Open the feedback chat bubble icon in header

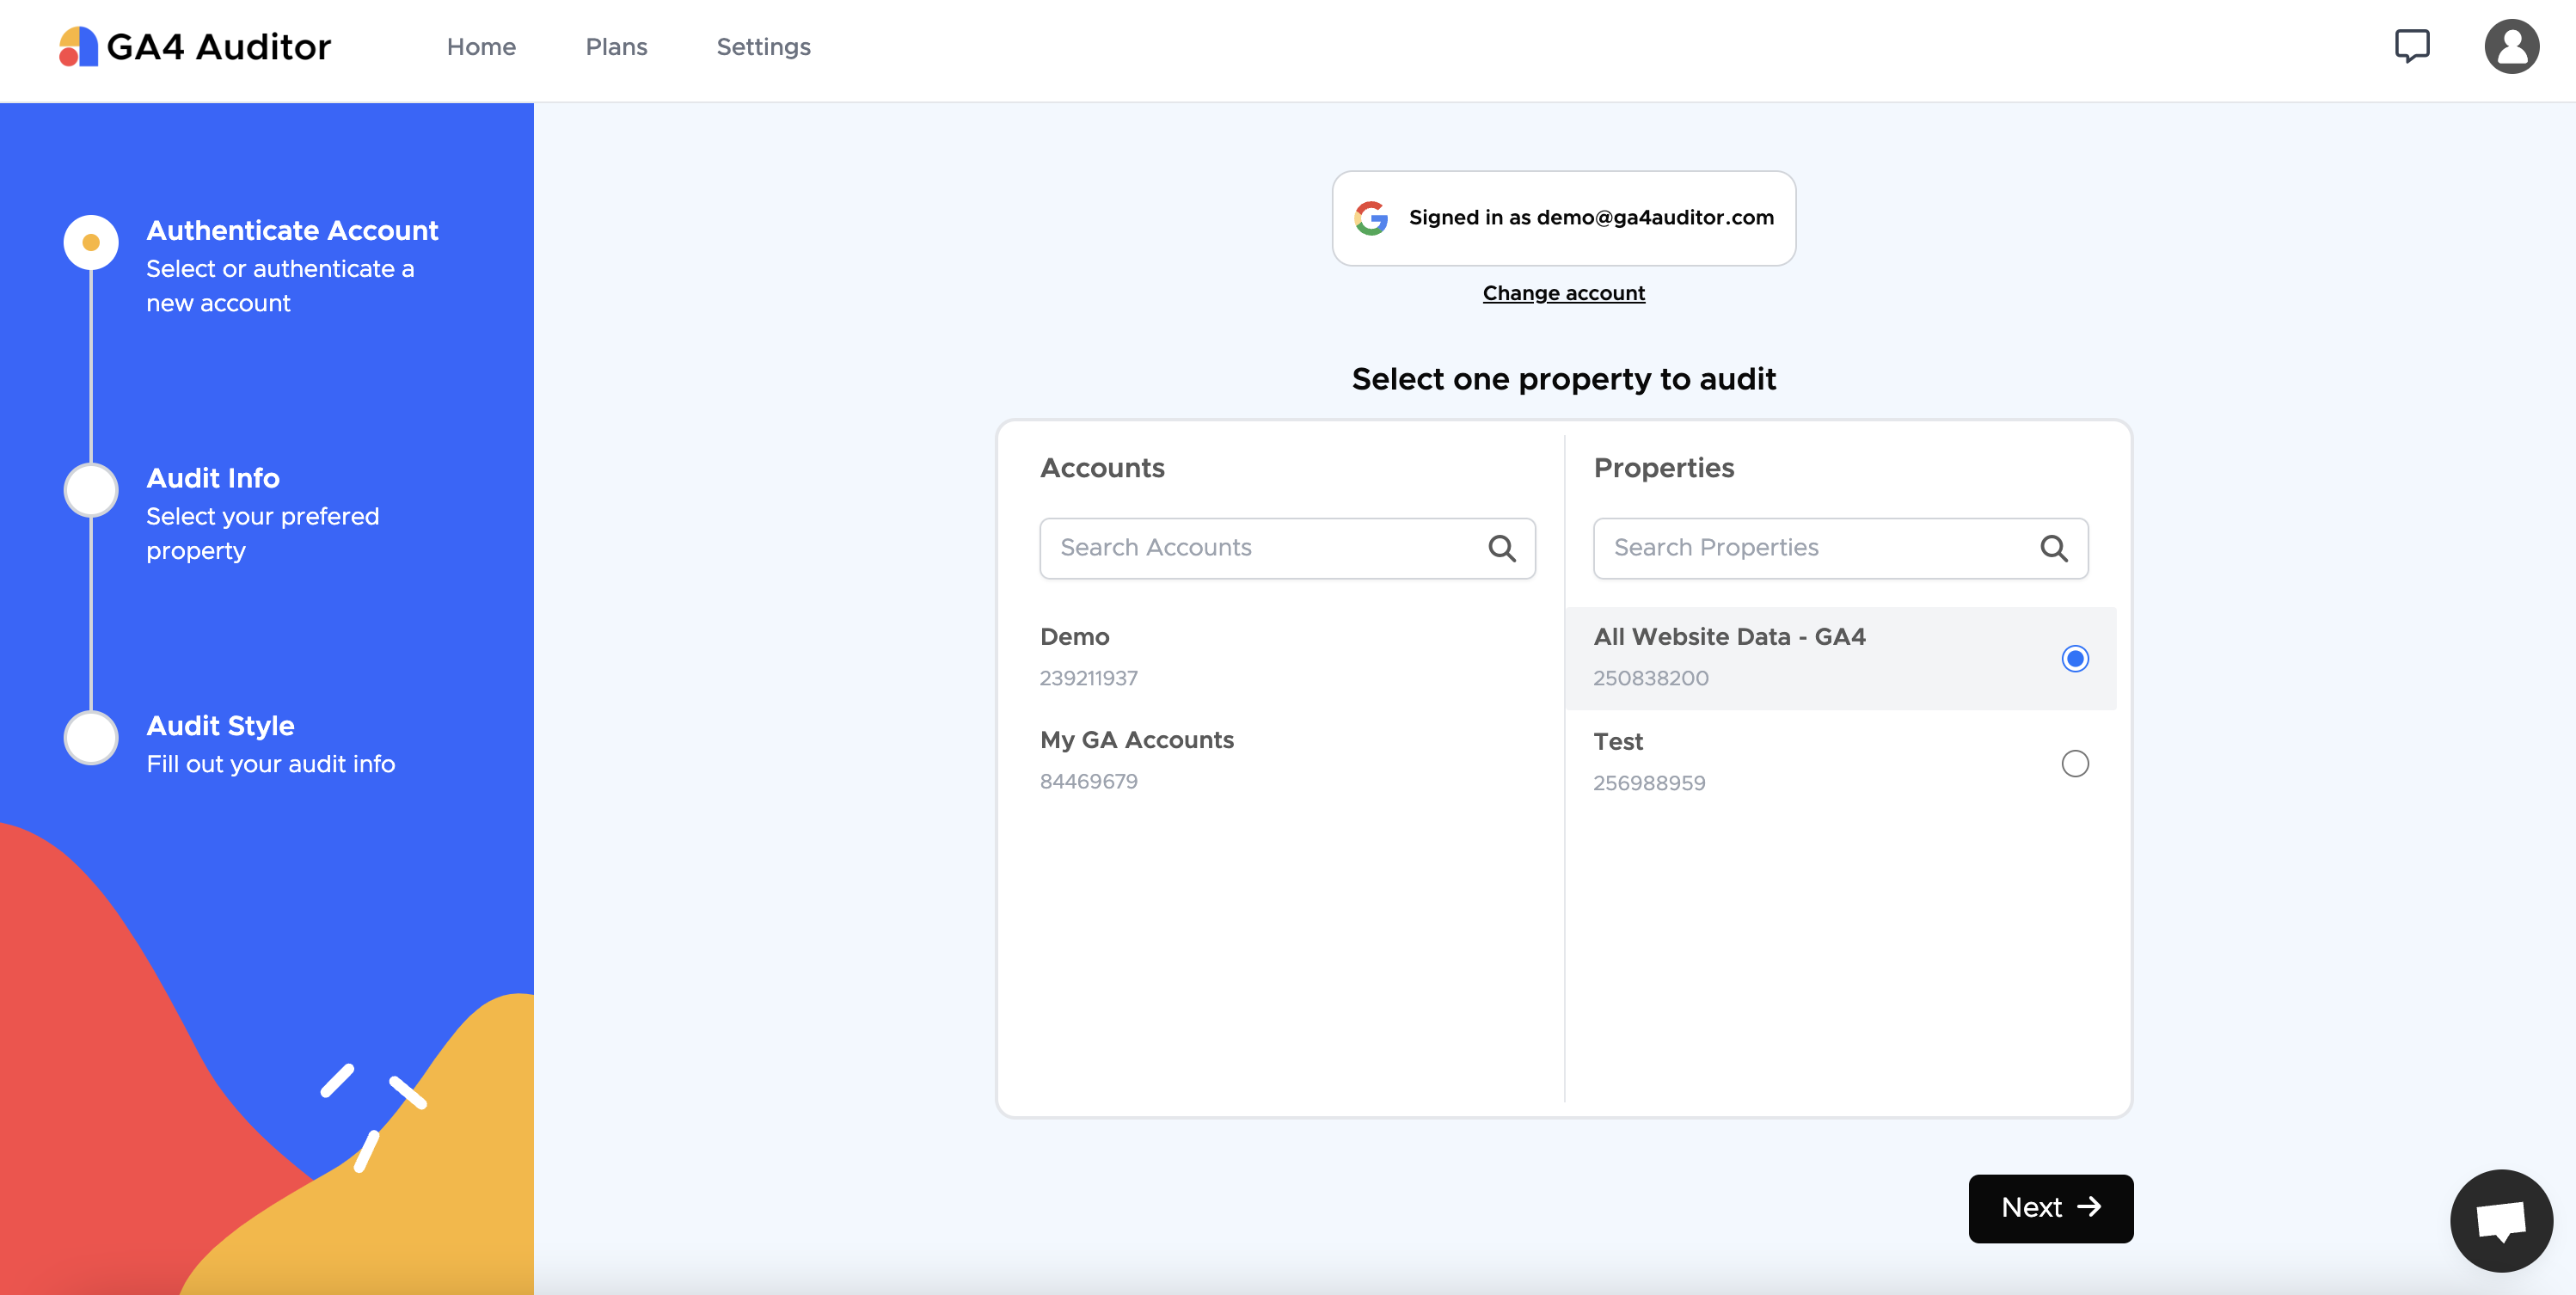[x=2411, y=46]
